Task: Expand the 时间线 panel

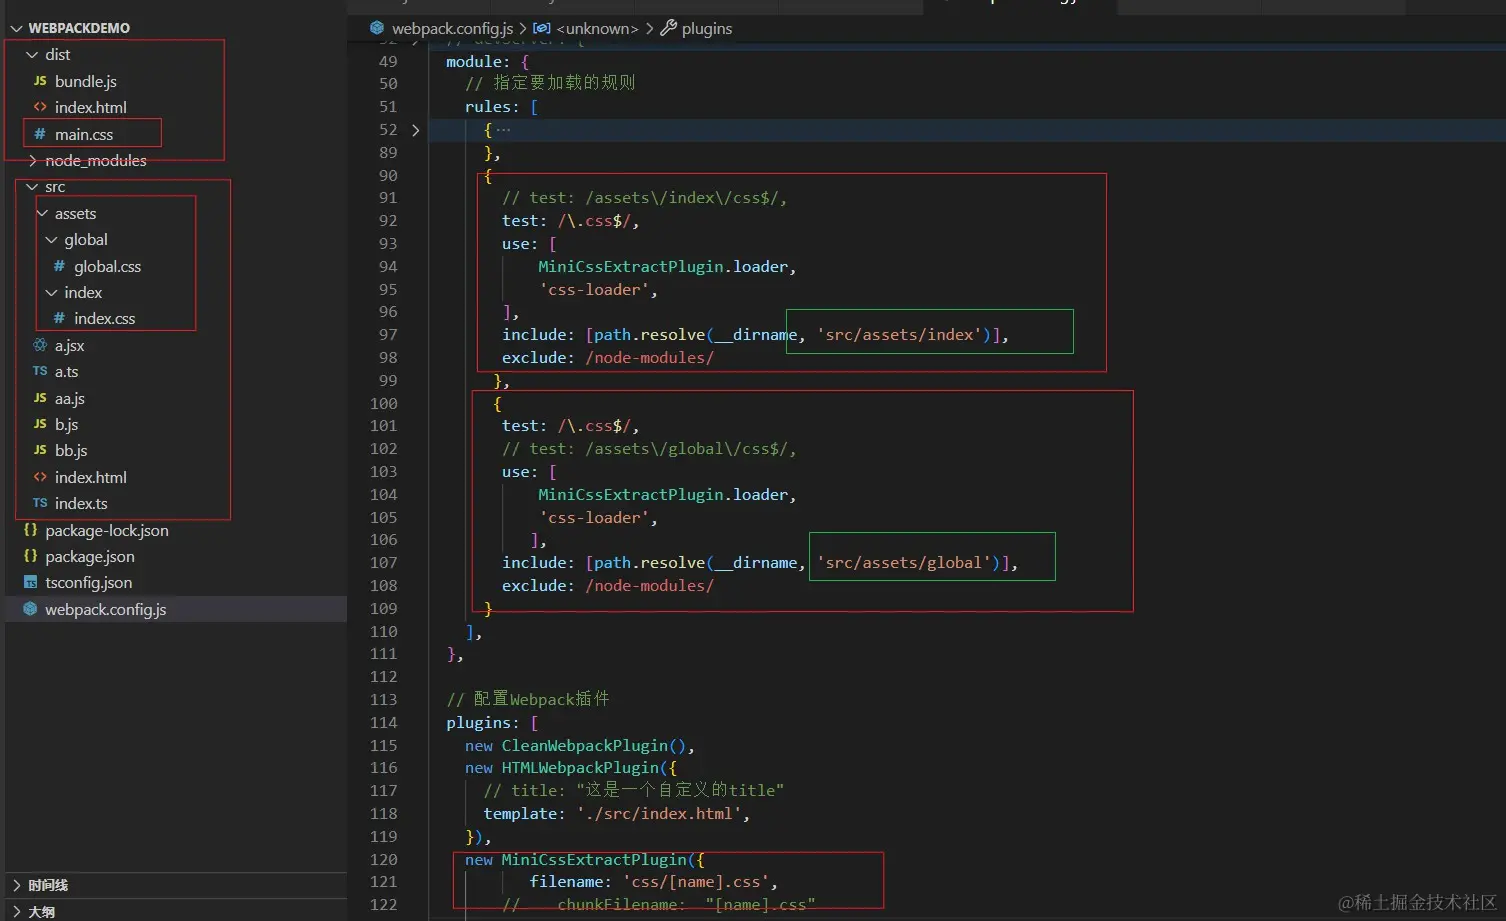Action: click(x=48, y=885)
